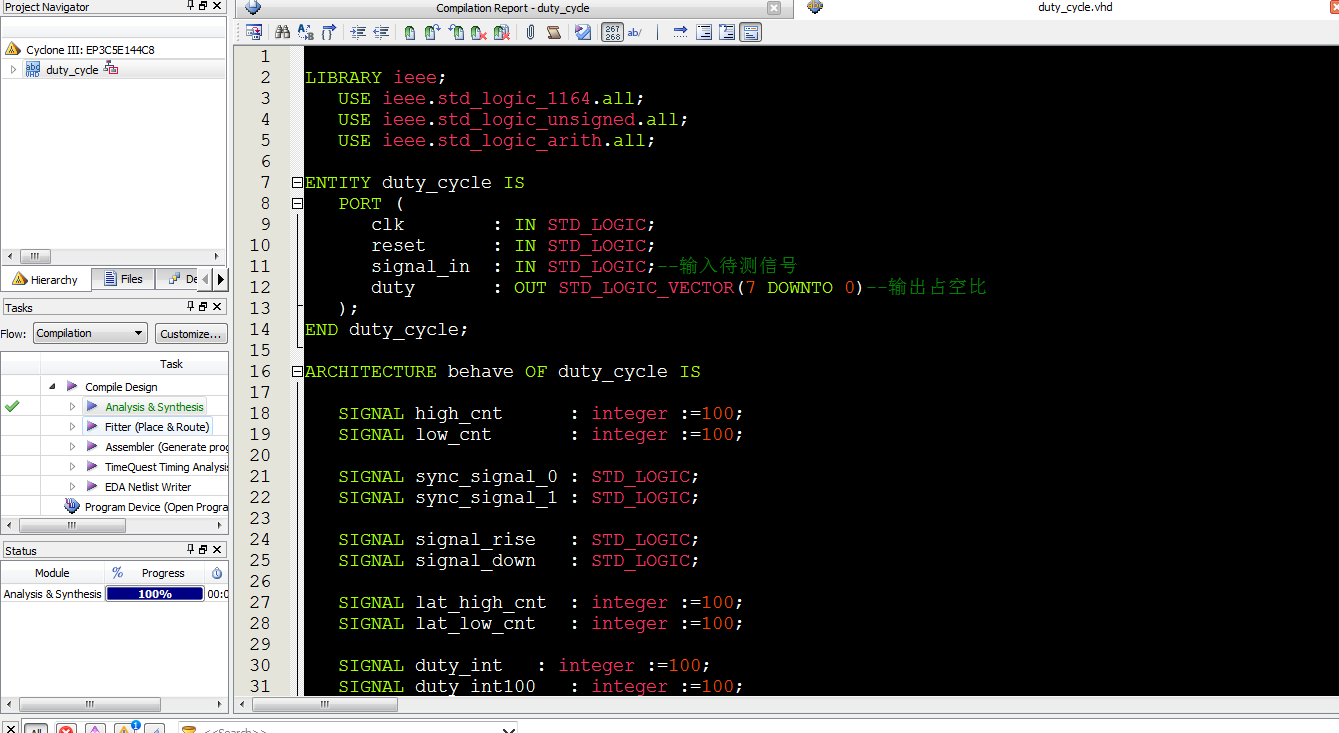The height and width of the screenshot is (733, 1339).
Task: Click the Module column header in Status
Action: click(x=52, y=573)
